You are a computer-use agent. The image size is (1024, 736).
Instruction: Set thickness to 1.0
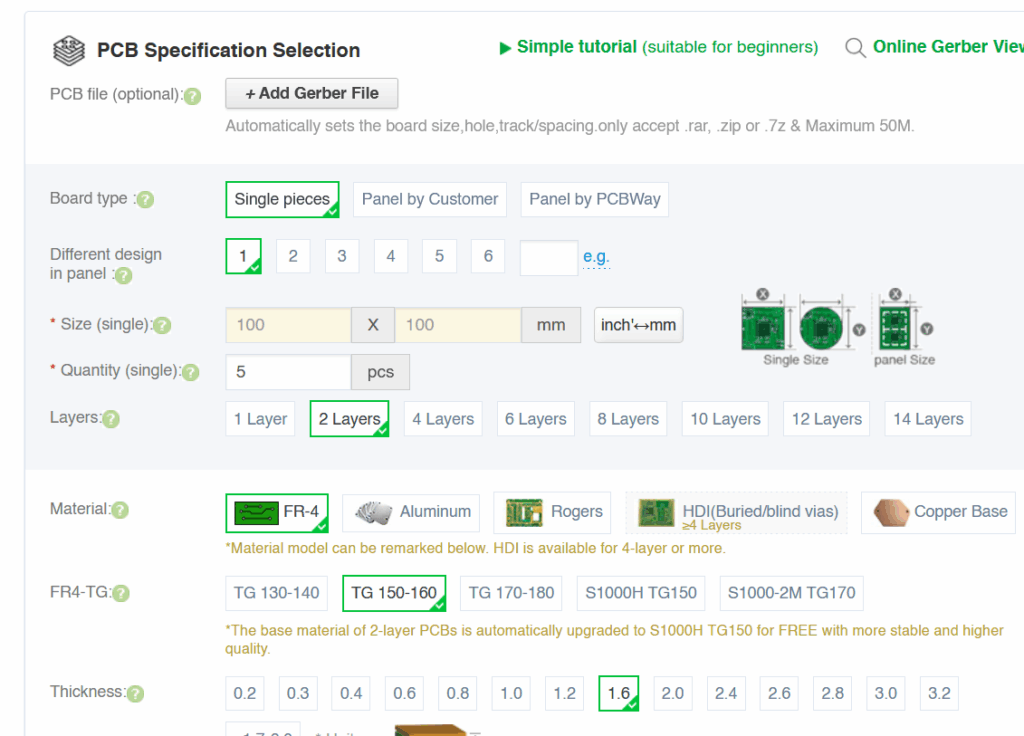pos(511,694)
